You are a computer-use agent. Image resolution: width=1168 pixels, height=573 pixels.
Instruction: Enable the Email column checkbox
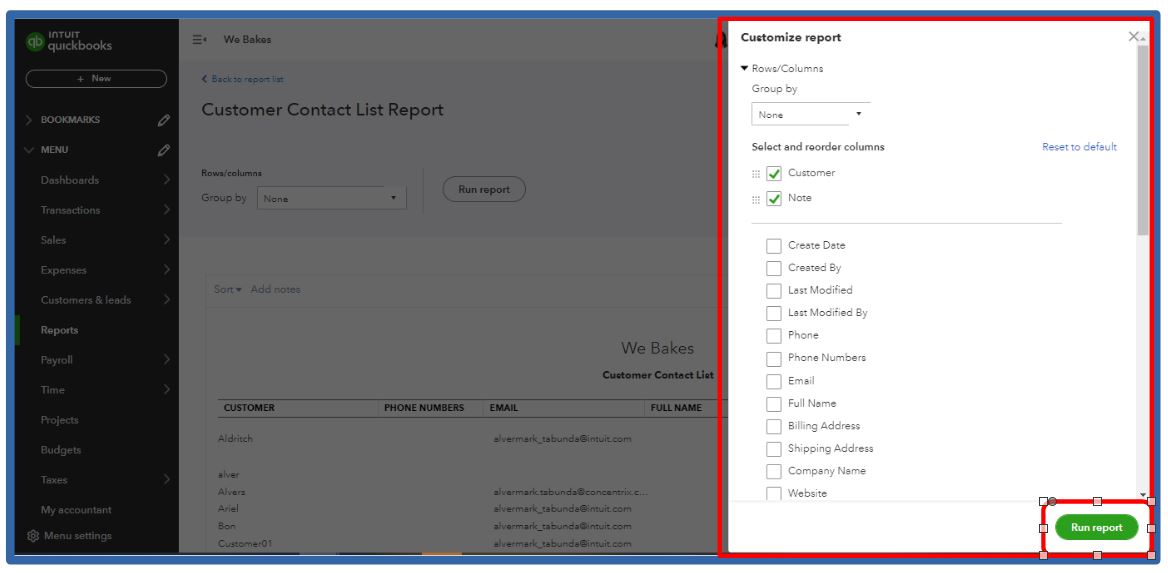click(774, 381)
